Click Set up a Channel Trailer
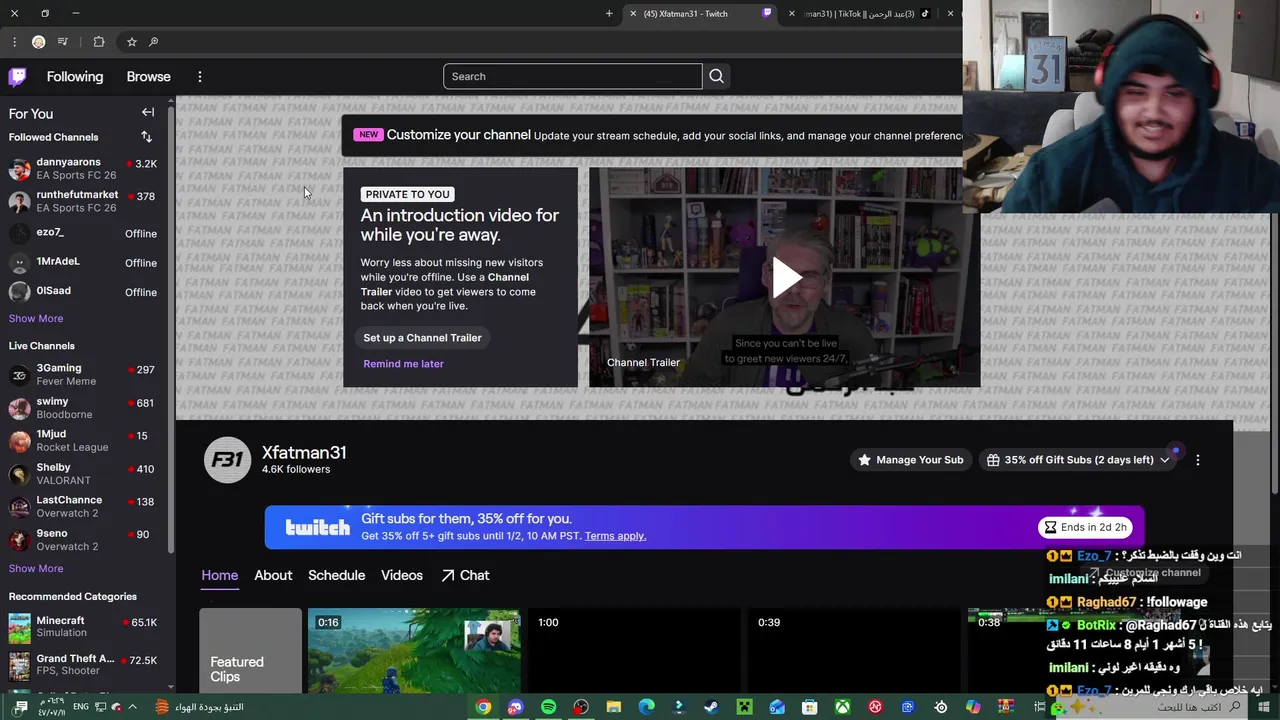 pyautogui.click(x=422, y=338)
